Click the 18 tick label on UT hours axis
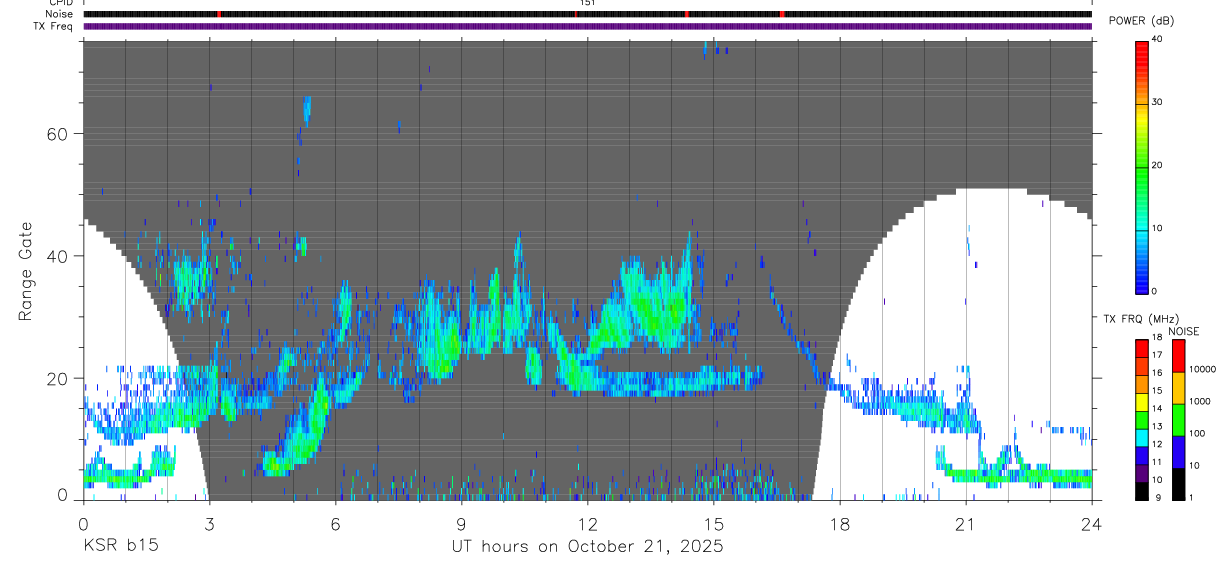This screenshot has width=1228, height=567. pyautogui.click(x=840, y=524)
